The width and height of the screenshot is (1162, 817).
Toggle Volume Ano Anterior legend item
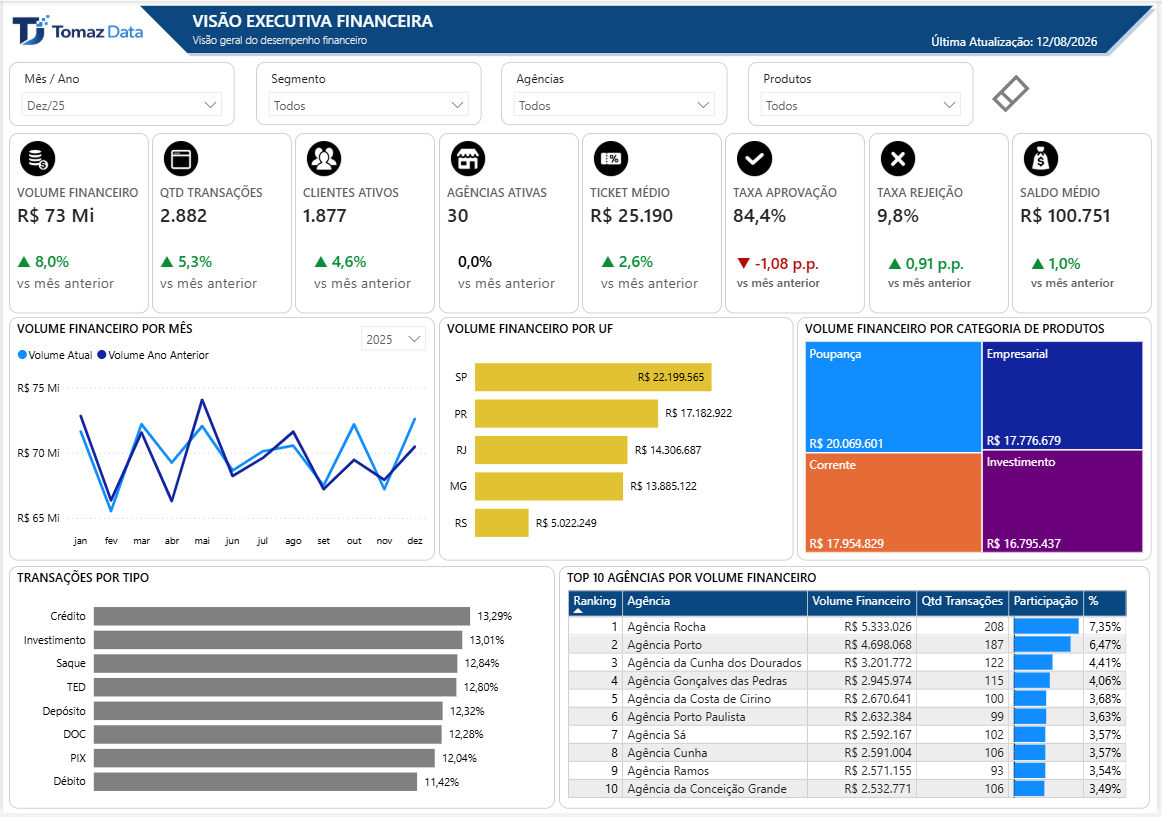click(x=153, y=355)
